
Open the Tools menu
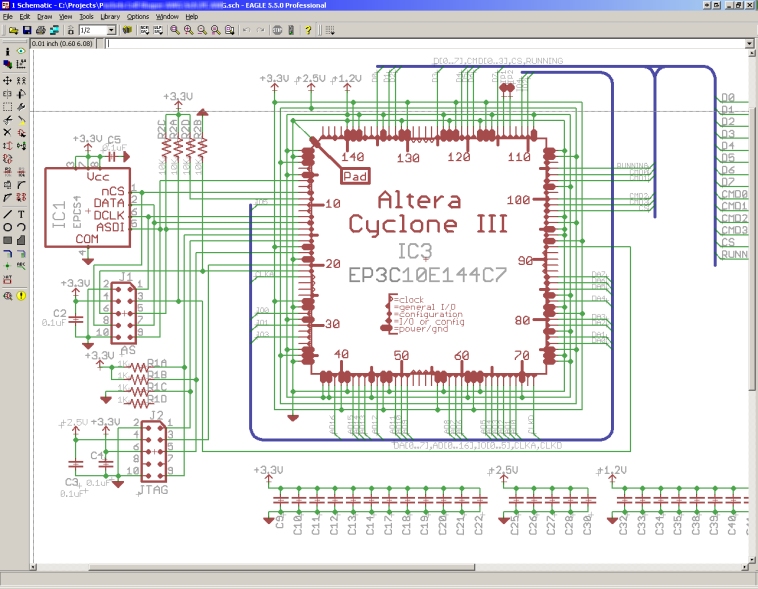86,16
